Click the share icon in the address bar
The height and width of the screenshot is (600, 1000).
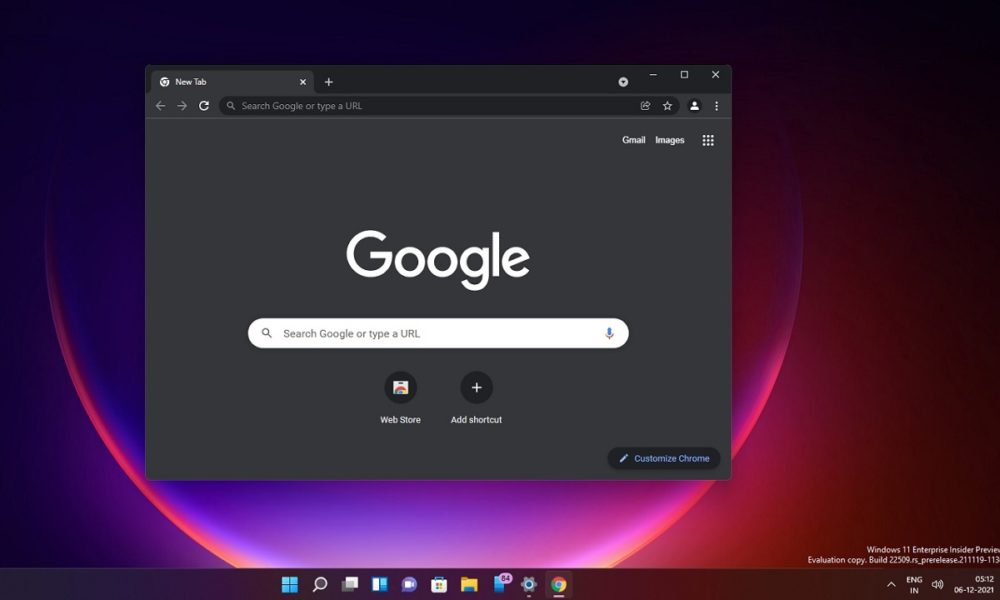646,105
